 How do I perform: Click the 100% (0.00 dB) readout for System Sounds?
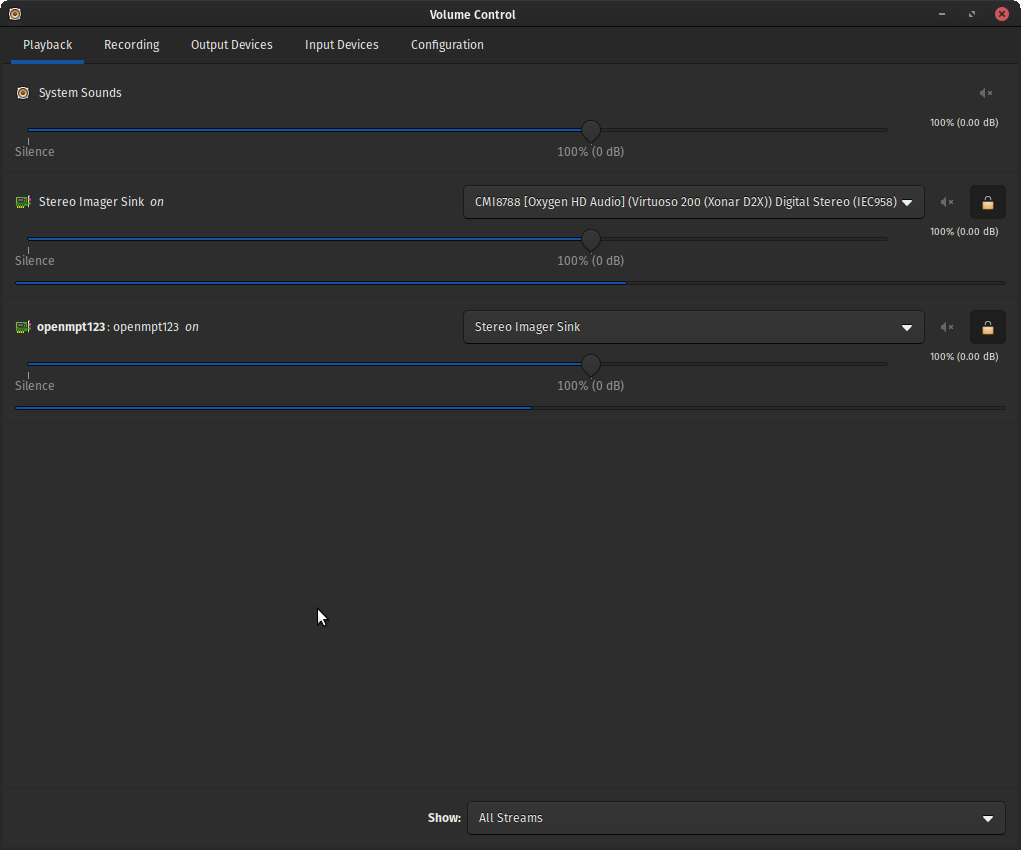click(x=964, y=122)
